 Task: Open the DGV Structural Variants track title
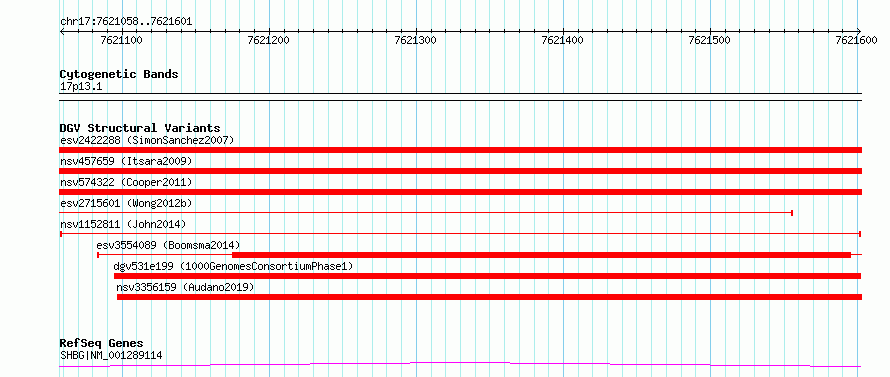(x=140, y=128)
